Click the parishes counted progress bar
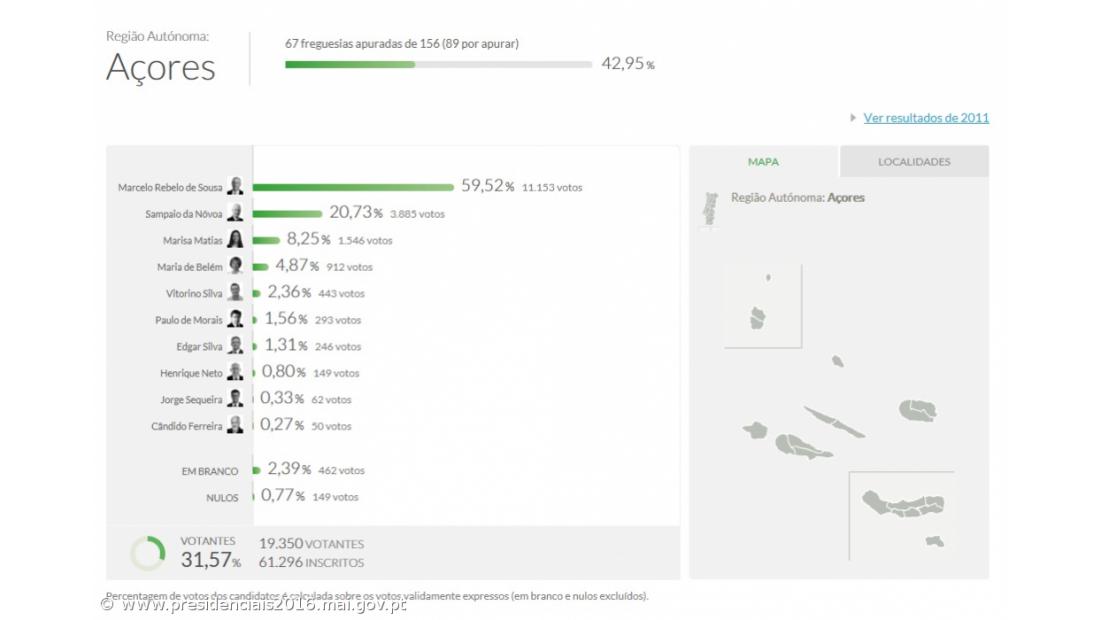1100x620 pixels. click(x=438, y=65)
